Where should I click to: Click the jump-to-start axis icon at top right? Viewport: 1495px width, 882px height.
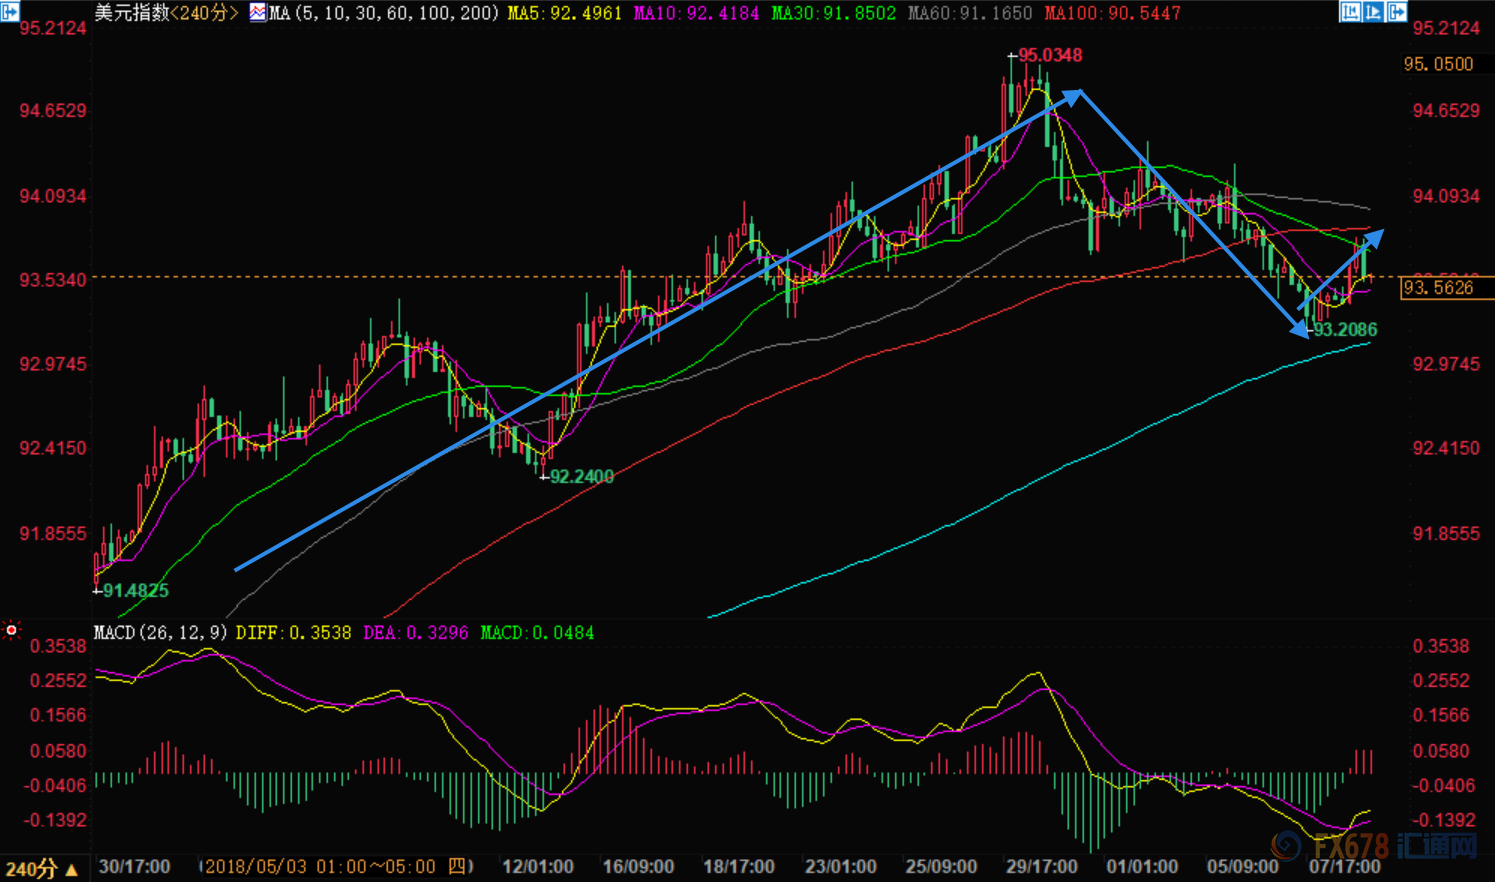point(1350,12)
